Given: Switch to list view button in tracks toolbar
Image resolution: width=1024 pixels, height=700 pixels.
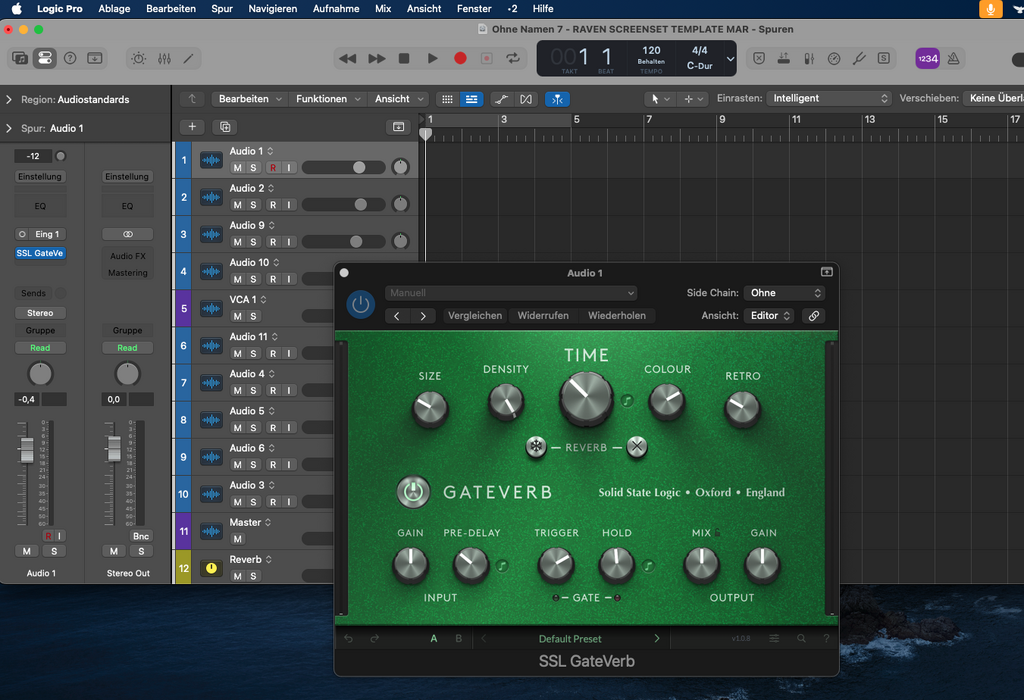Looking at the screenshot, I should [x=471, y=99].
